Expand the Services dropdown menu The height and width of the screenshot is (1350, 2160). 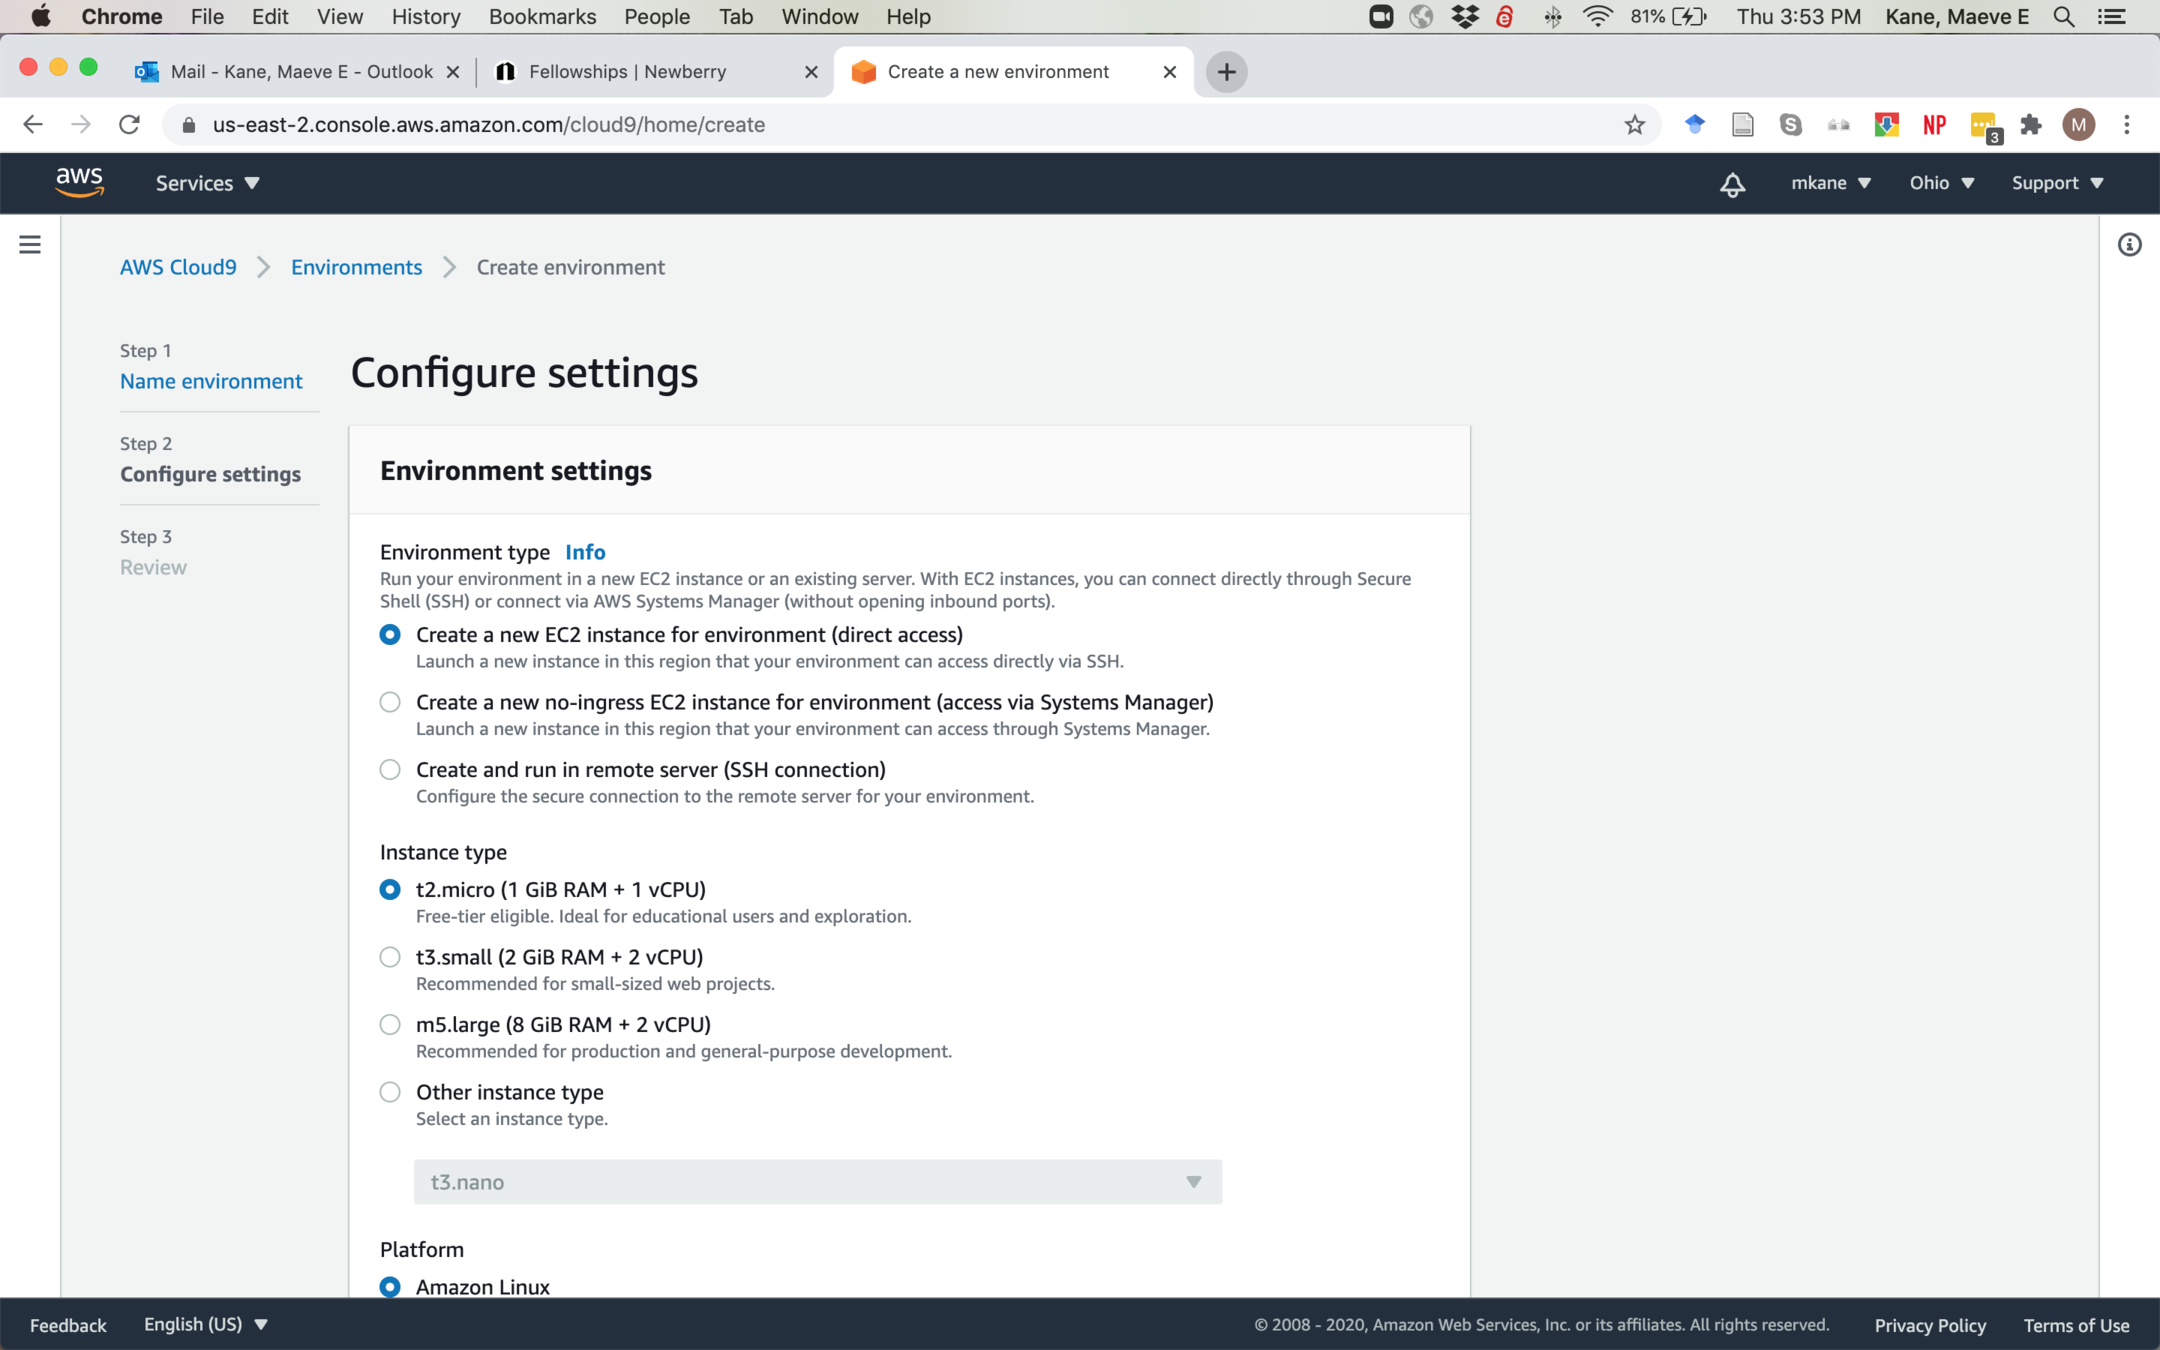coord(207,183)
